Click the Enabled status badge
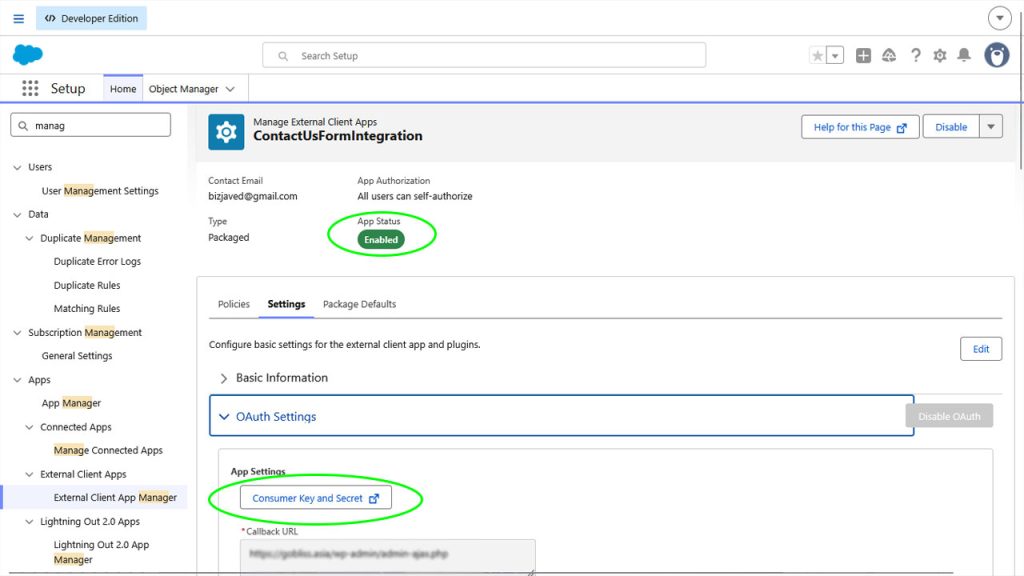Viewport: 1024px width, 576px height. coord(381,240)
